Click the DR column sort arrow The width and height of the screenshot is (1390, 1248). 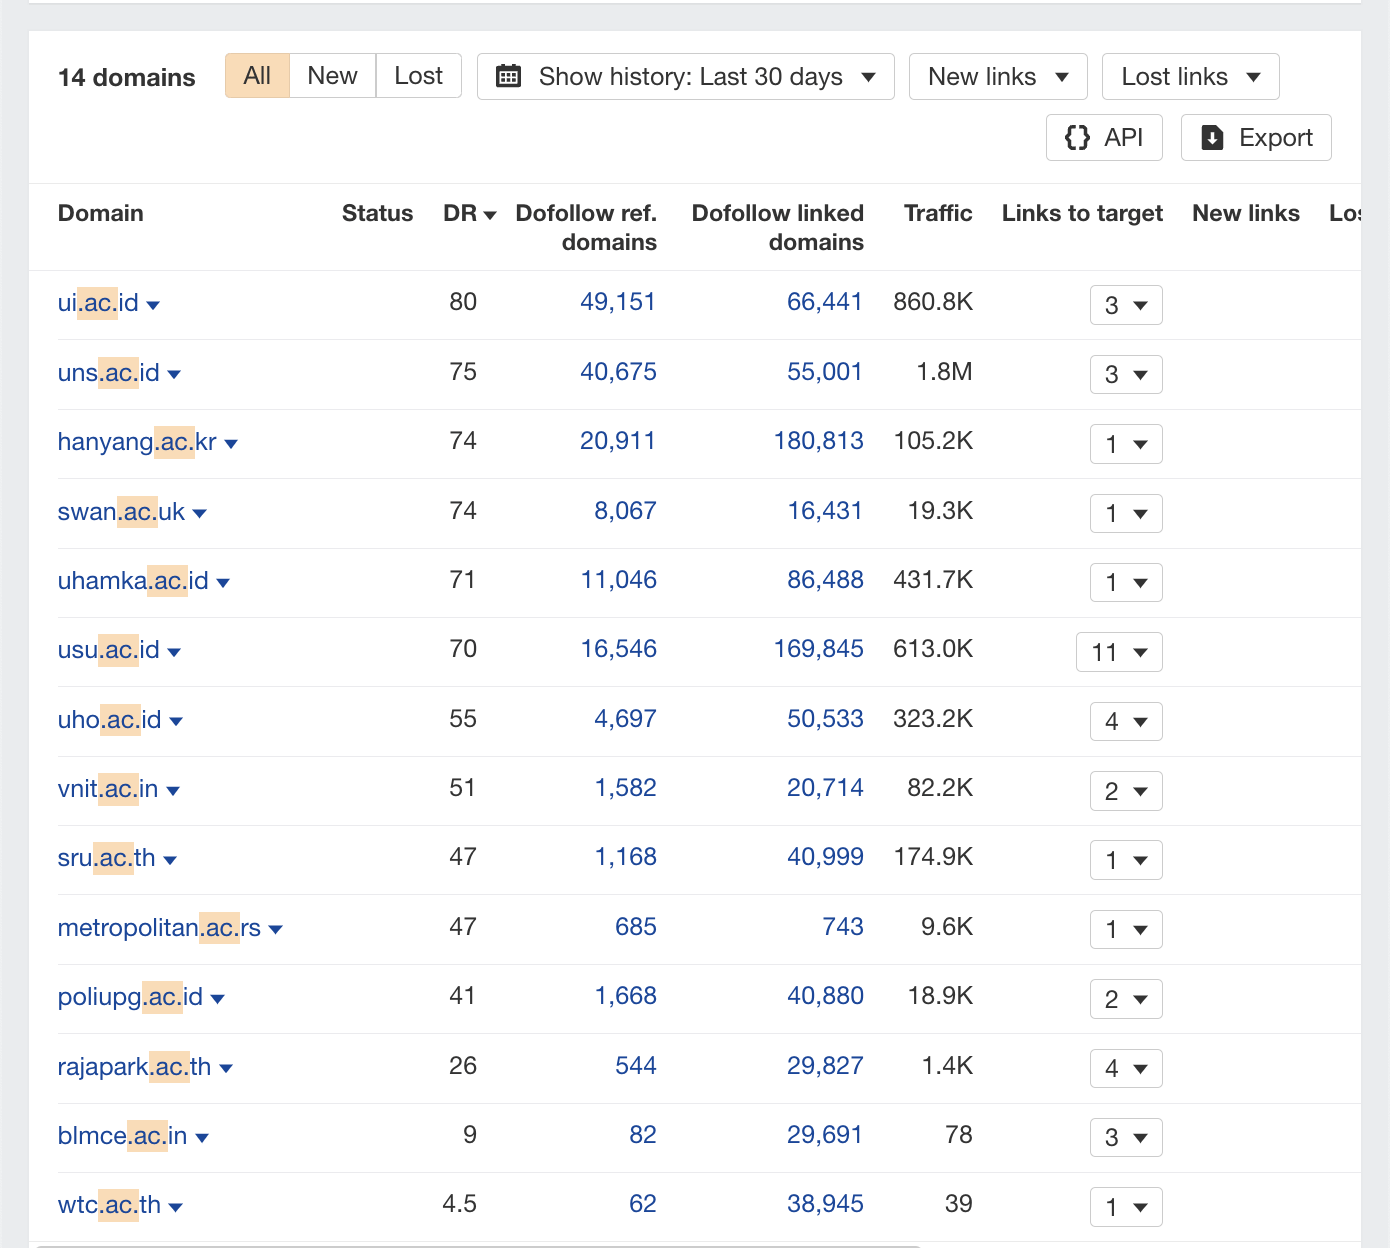[x=489, y=214]
